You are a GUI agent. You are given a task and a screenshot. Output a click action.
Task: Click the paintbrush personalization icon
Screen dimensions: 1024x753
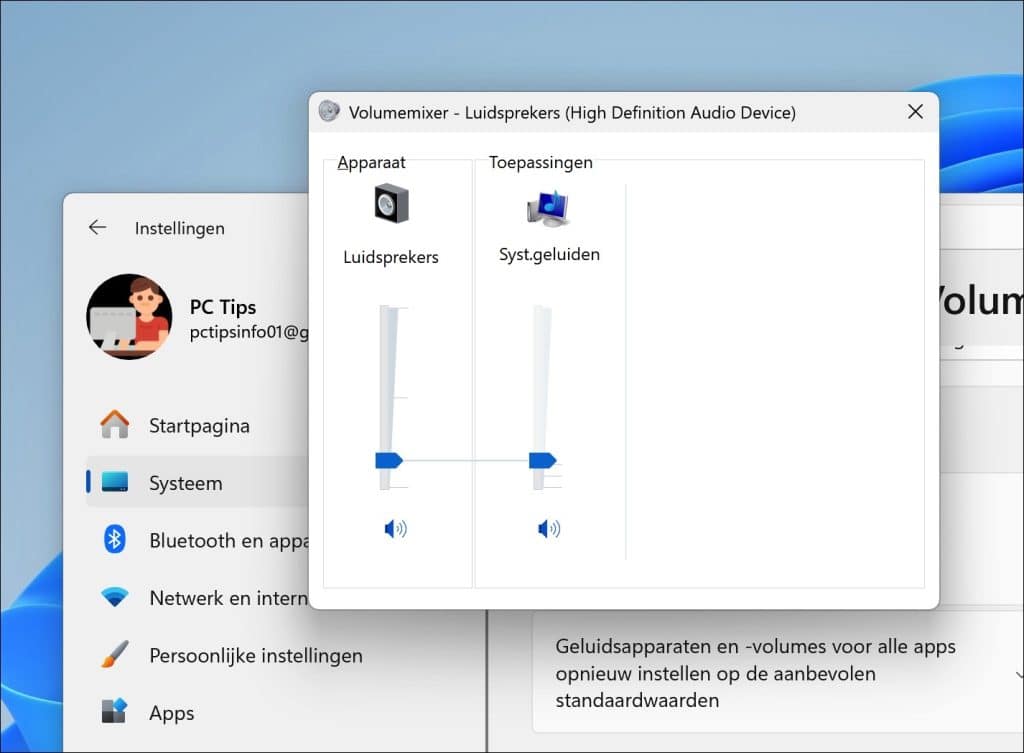(115, 656)
